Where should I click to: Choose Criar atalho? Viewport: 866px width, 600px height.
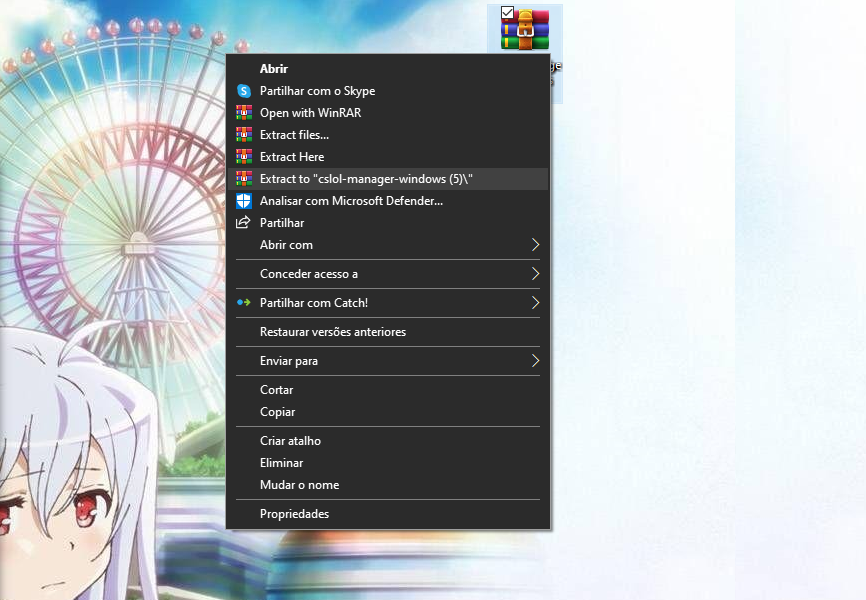click(x=388, y=441)
